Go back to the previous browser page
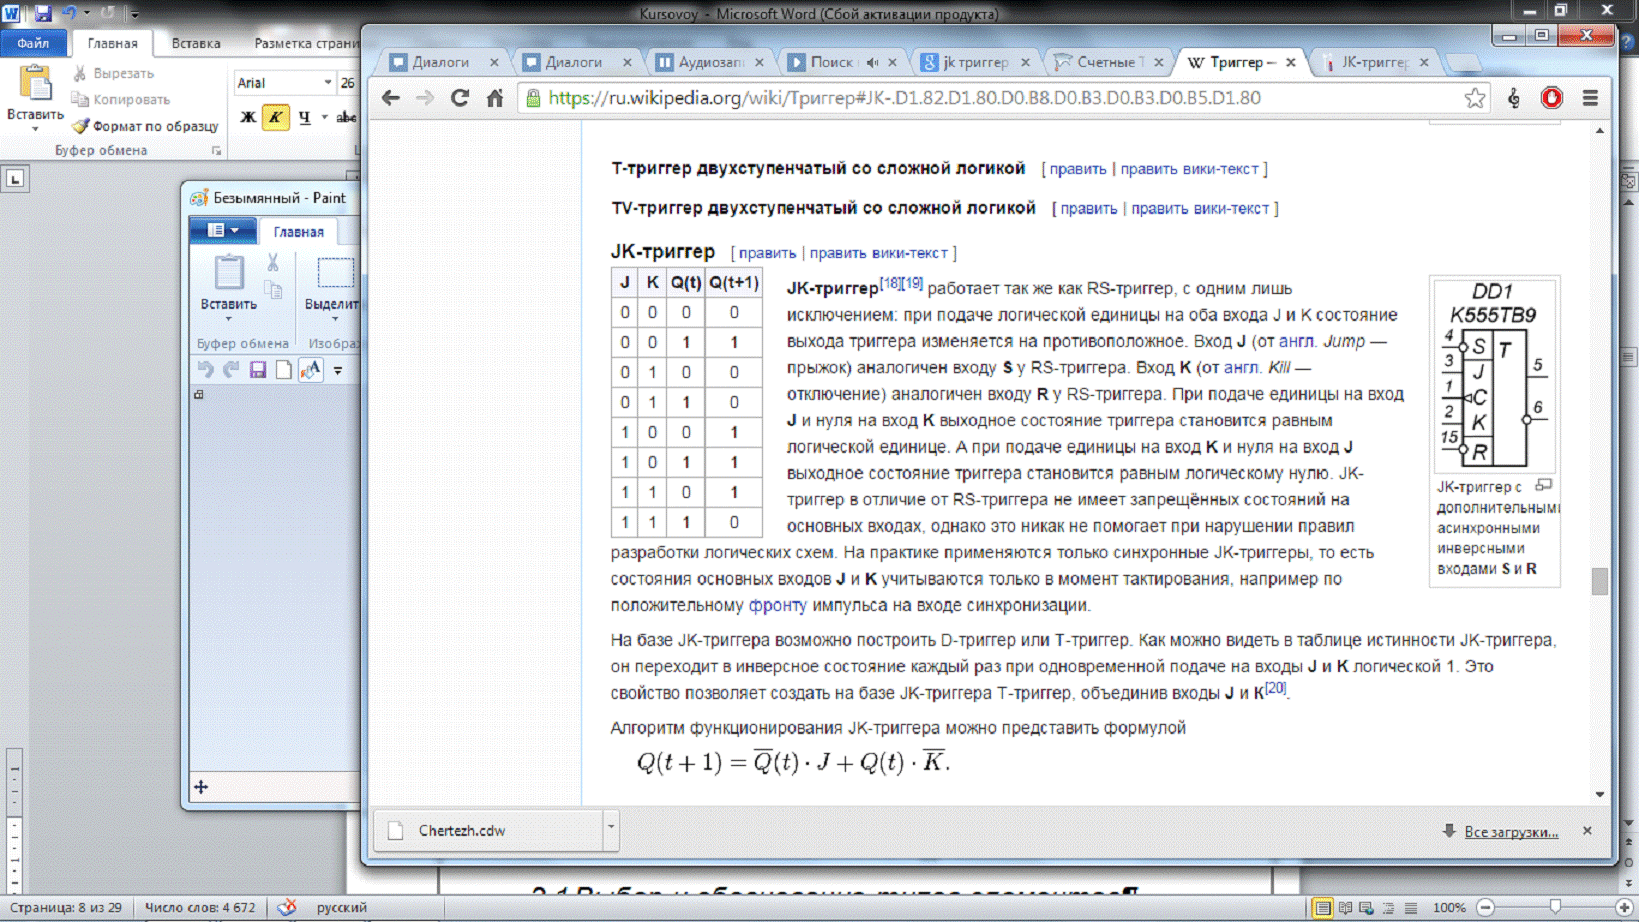The height and width of the screenshot is (922, 1639). (391, 98)
